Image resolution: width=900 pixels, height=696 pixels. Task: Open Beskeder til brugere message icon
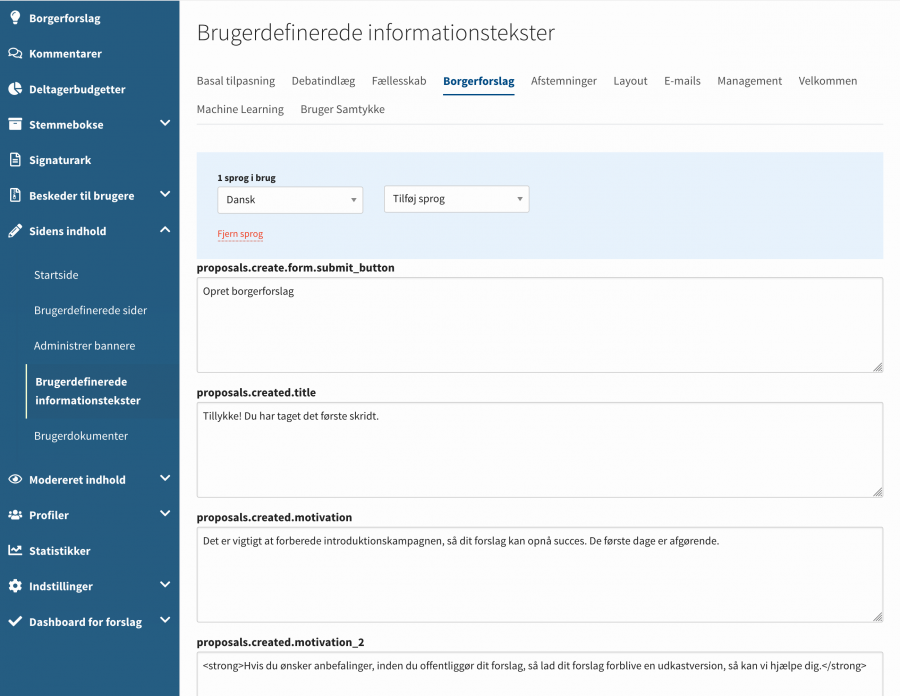[x=14, y=195]
